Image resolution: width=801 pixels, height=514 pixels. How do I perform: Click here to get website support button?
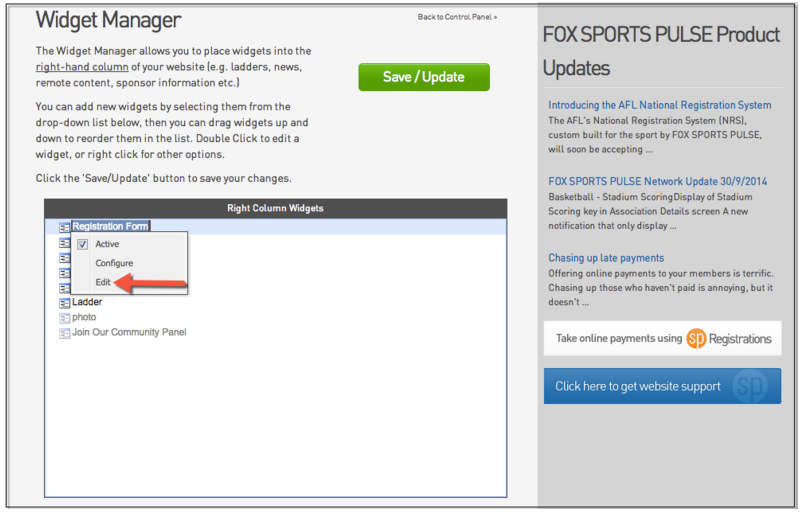point(662,386)
